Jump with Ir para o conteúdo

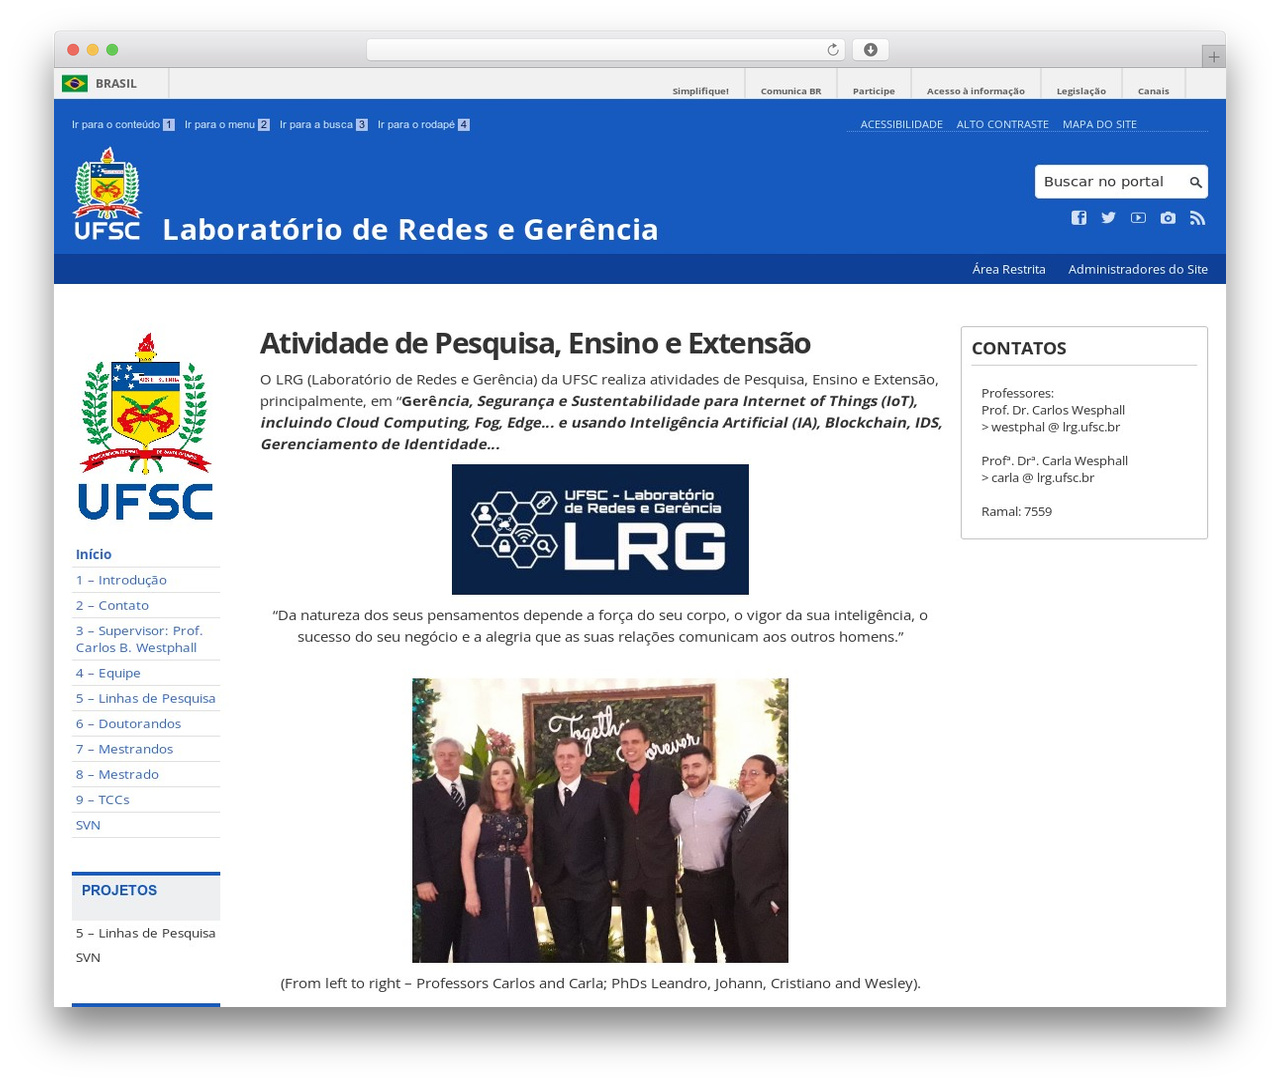tap(123, 125)
